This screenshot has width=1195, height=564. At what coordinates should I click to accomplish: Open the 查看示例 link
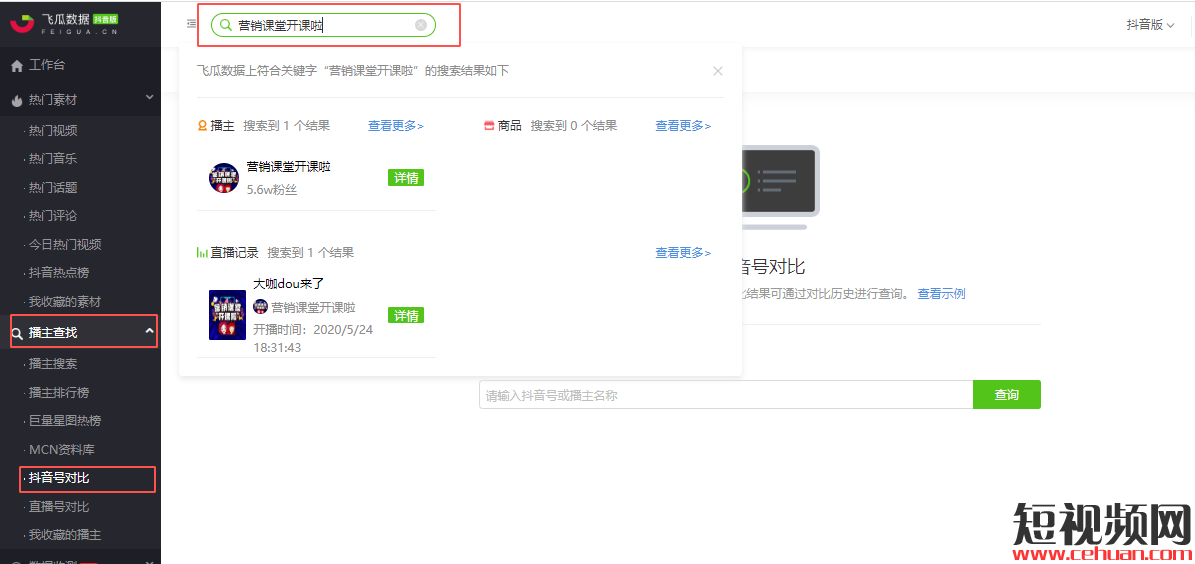click(941, 294)
